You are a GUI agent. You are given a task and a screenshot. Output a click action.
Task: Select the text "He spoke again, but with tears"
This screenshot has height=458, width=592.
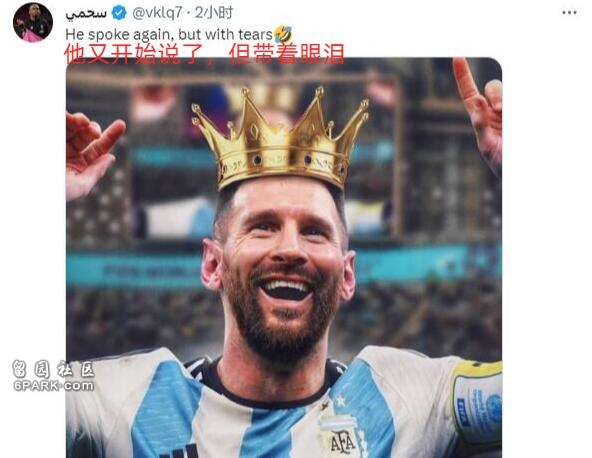click(x=169, y=35)
